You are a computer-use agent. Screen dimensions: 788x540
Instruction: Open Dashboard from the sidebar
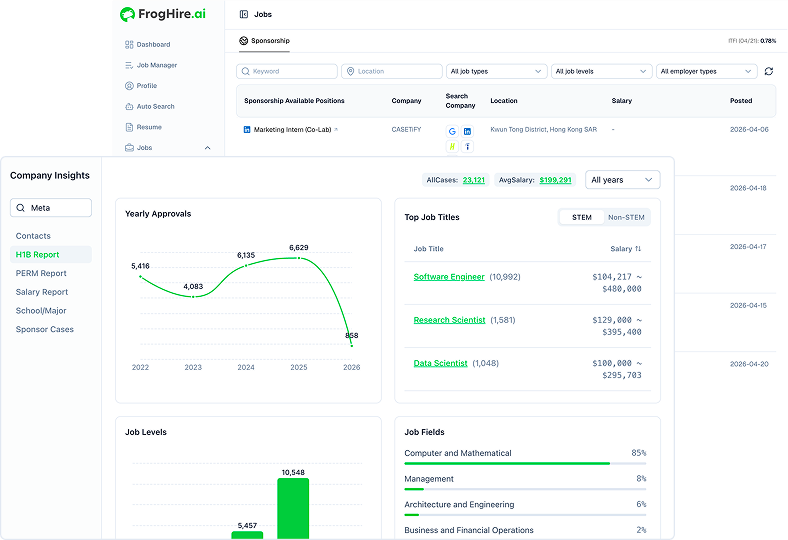point(148,45)
